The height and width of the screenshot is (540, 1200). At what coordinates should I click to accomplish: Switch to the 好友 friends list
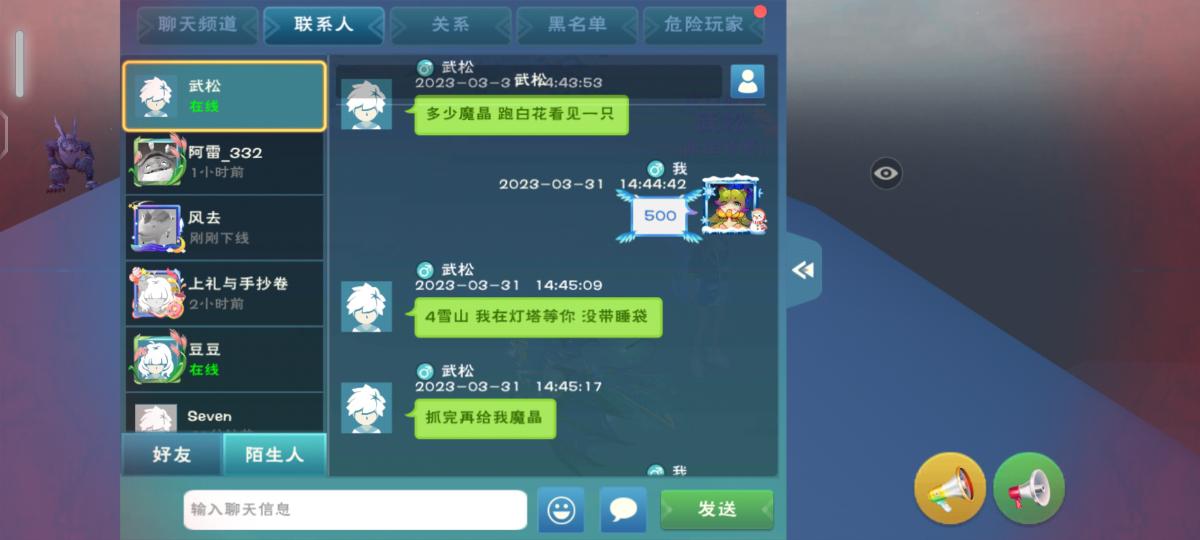(171, 454)
